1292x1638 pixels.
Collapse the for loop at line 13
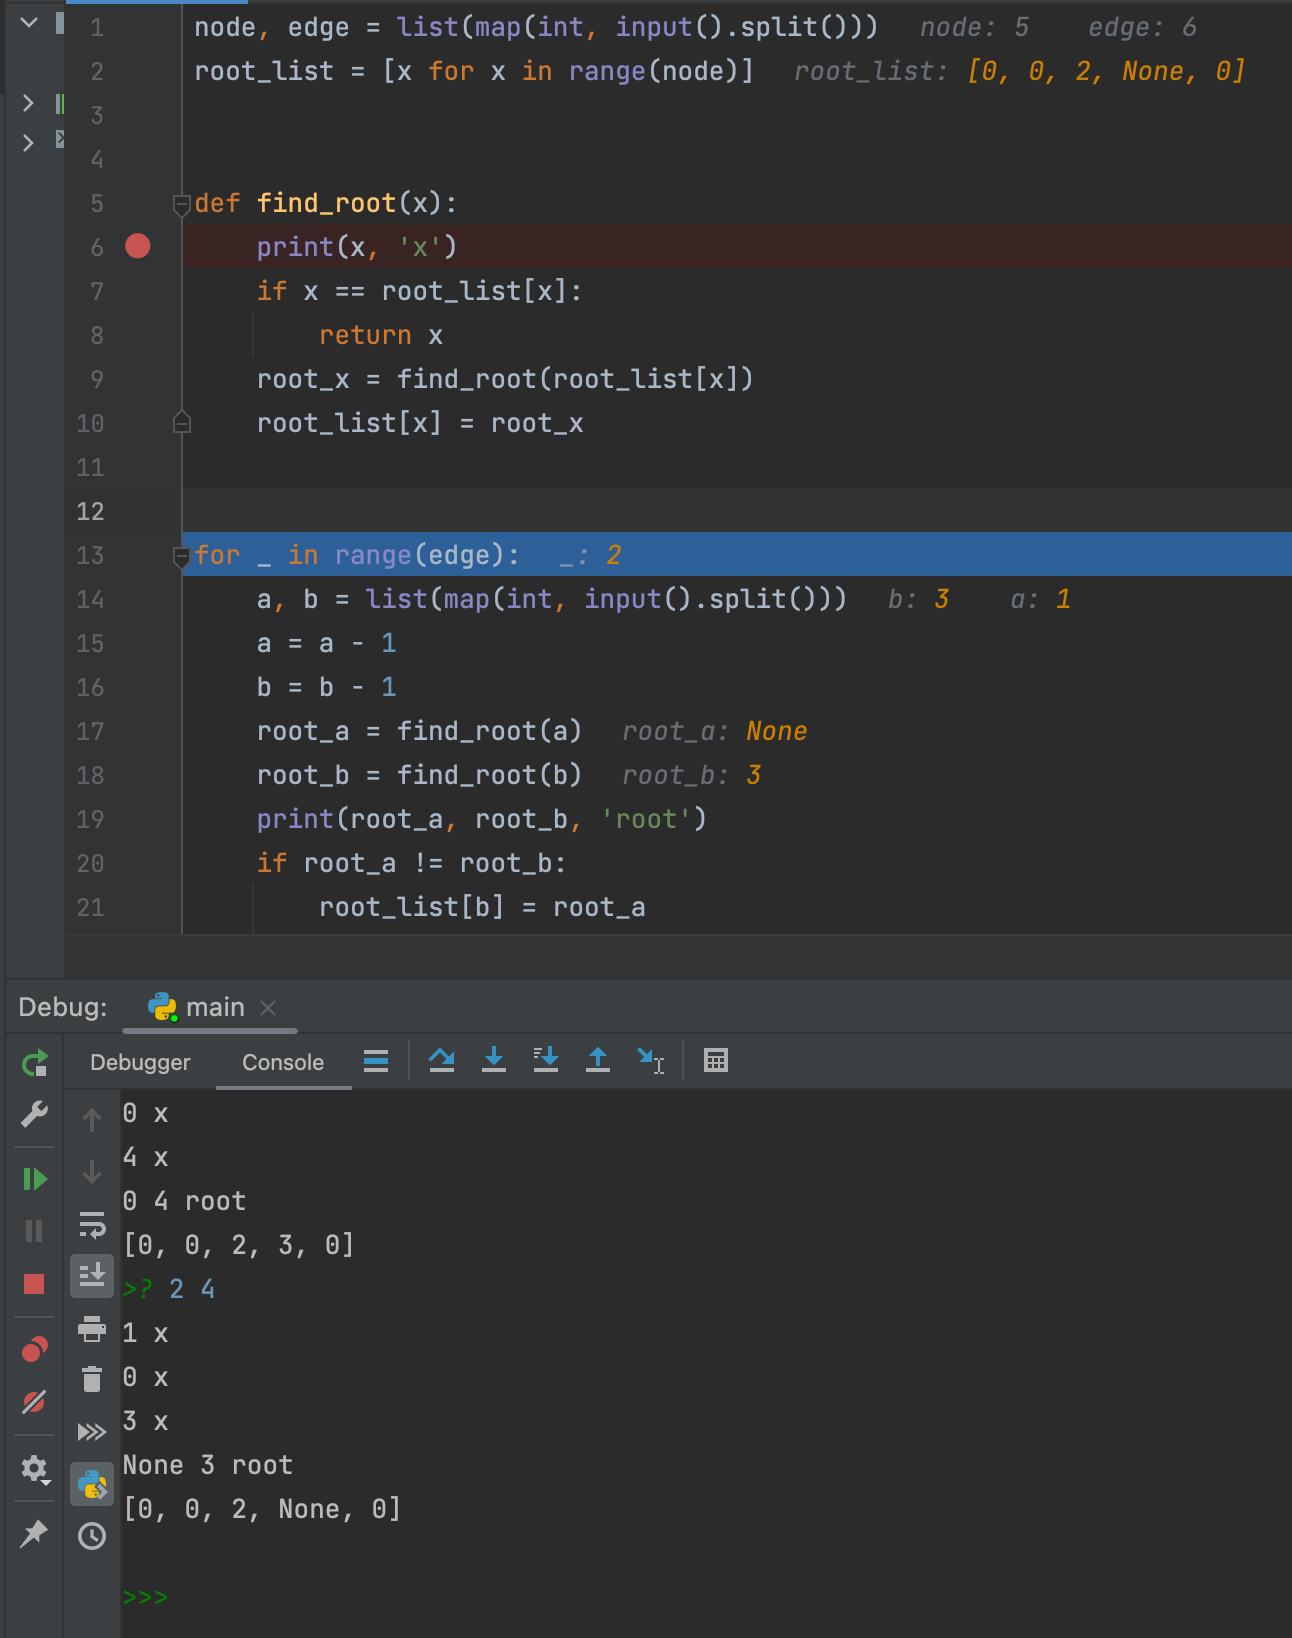pos(182,557)
